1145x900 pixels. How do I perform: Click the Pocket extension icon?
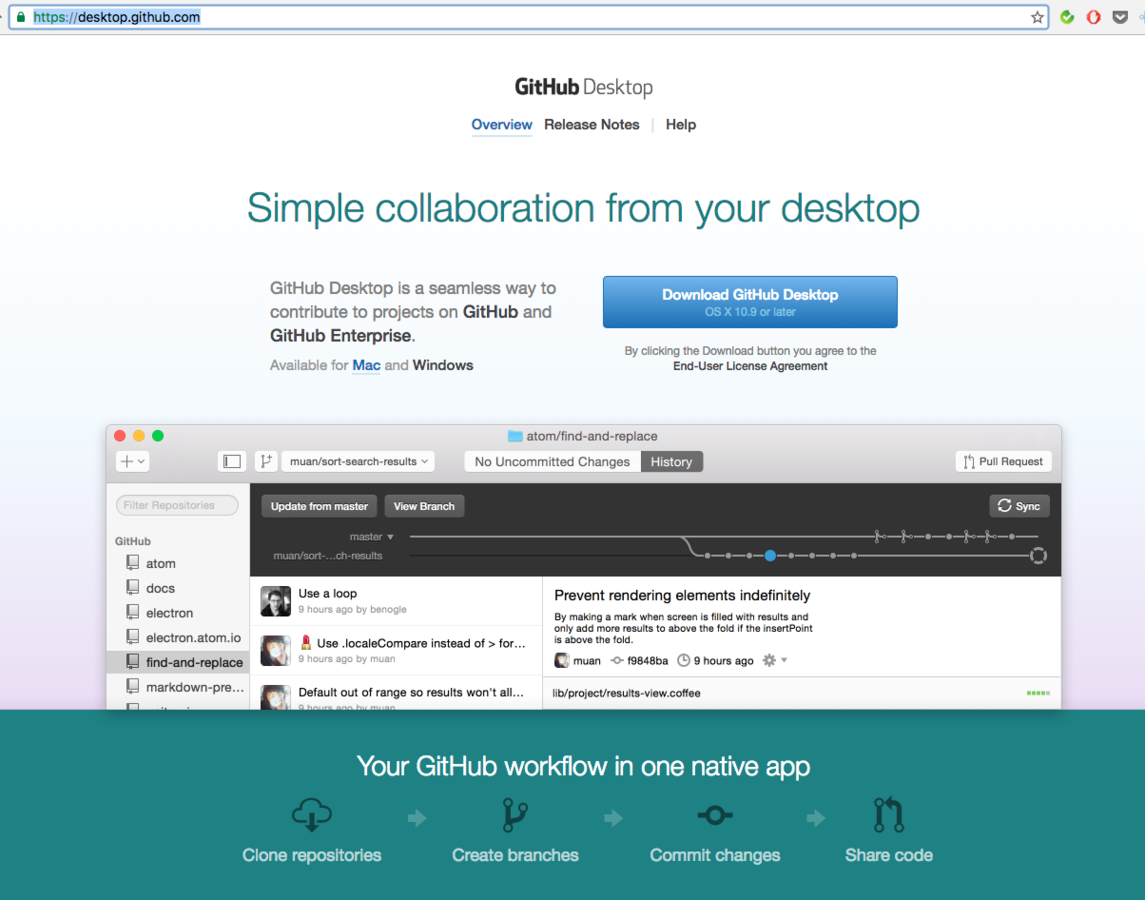[x=1120, y=17]
